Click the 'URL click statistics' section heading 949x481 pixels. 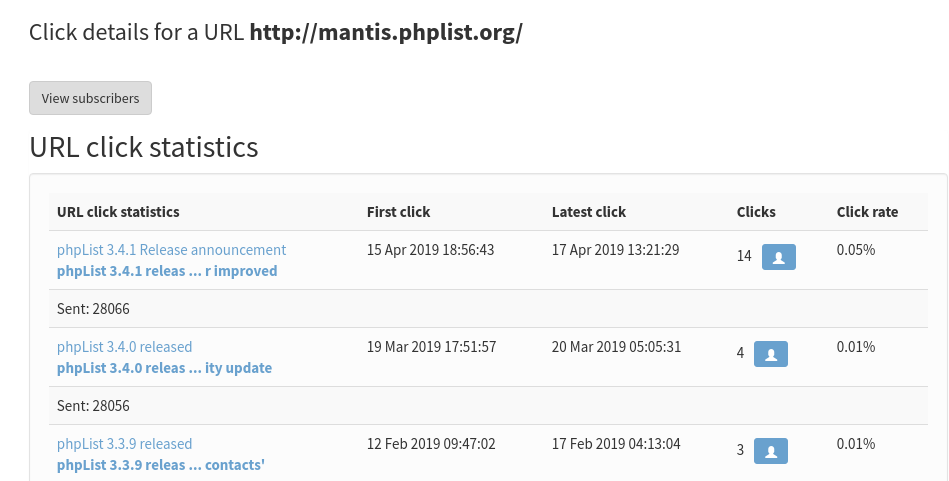click(144, 148)
